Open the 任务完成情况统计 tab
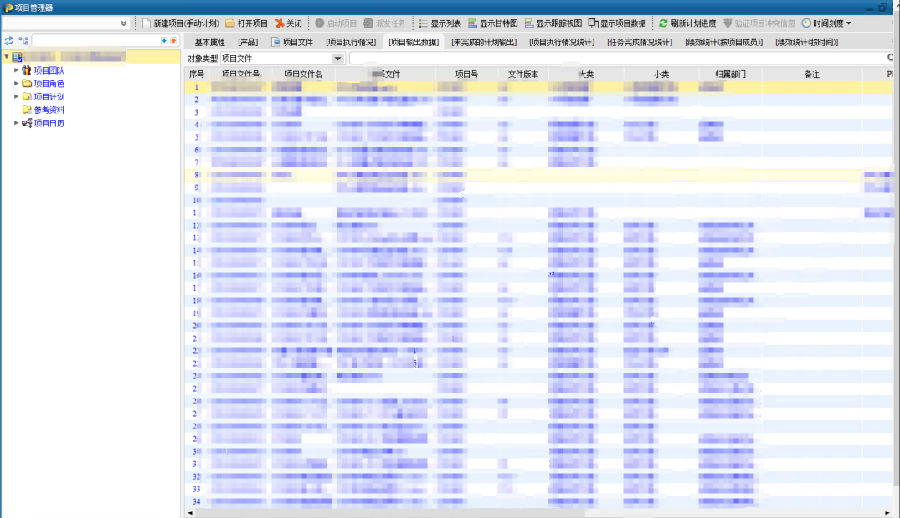 click(x=639, y=43)
